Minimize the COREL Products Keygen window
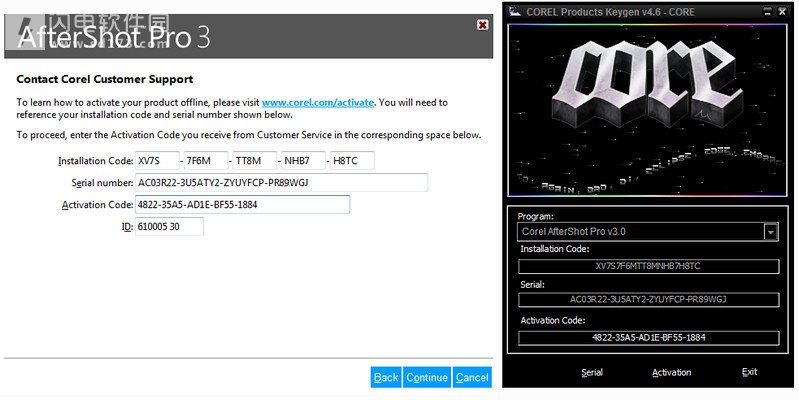 point(767,11)
